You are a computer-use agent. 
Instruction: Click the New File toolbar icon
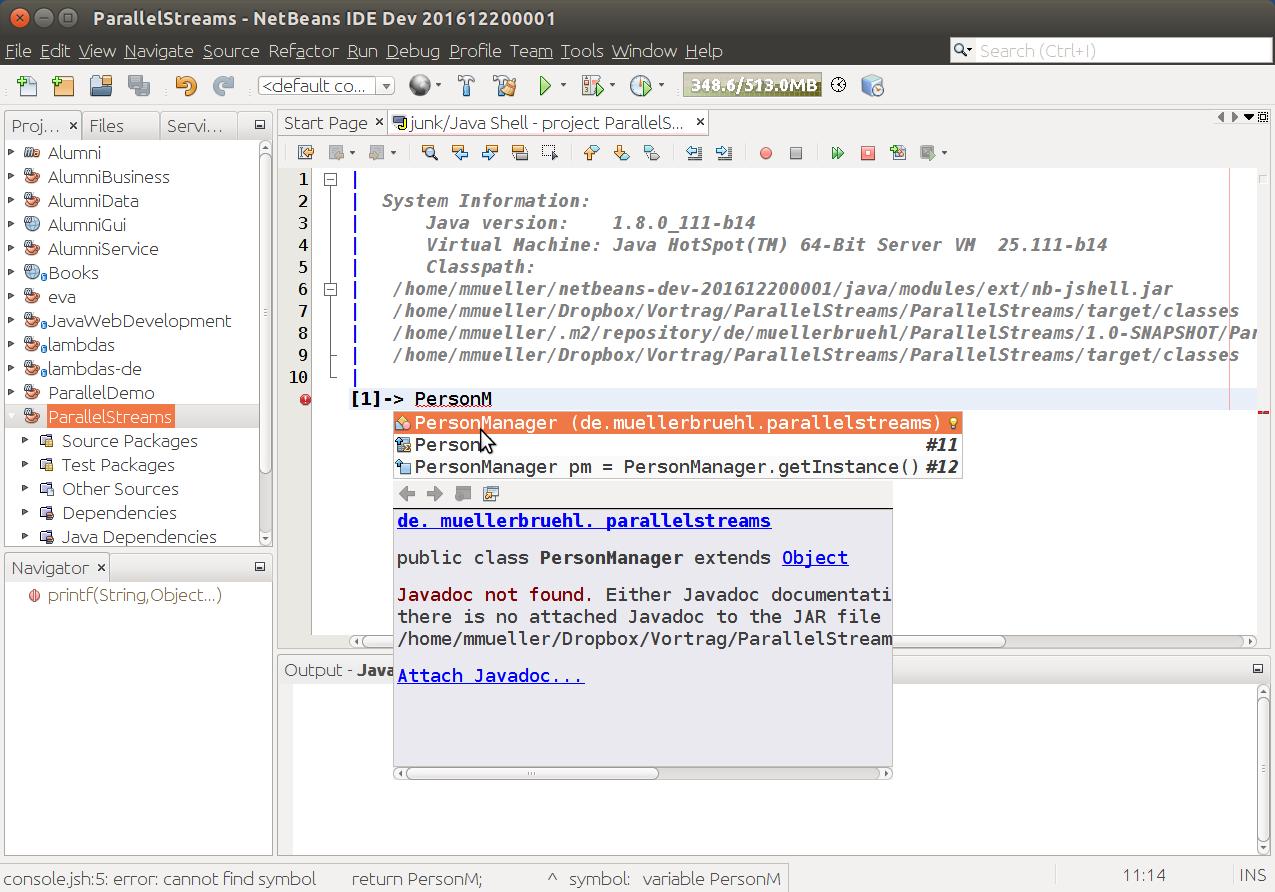click(27, 86)
